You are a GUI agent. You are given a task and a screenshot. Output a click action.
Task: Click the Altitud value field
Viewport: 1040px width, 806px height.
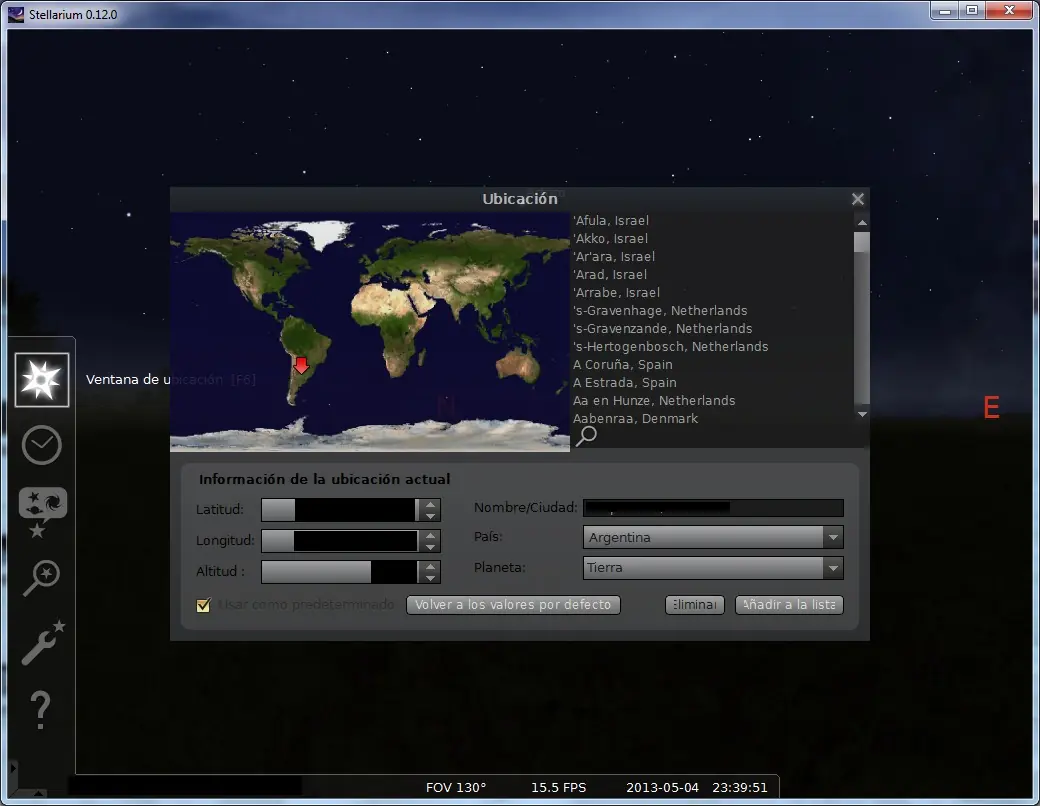(341, 572)
